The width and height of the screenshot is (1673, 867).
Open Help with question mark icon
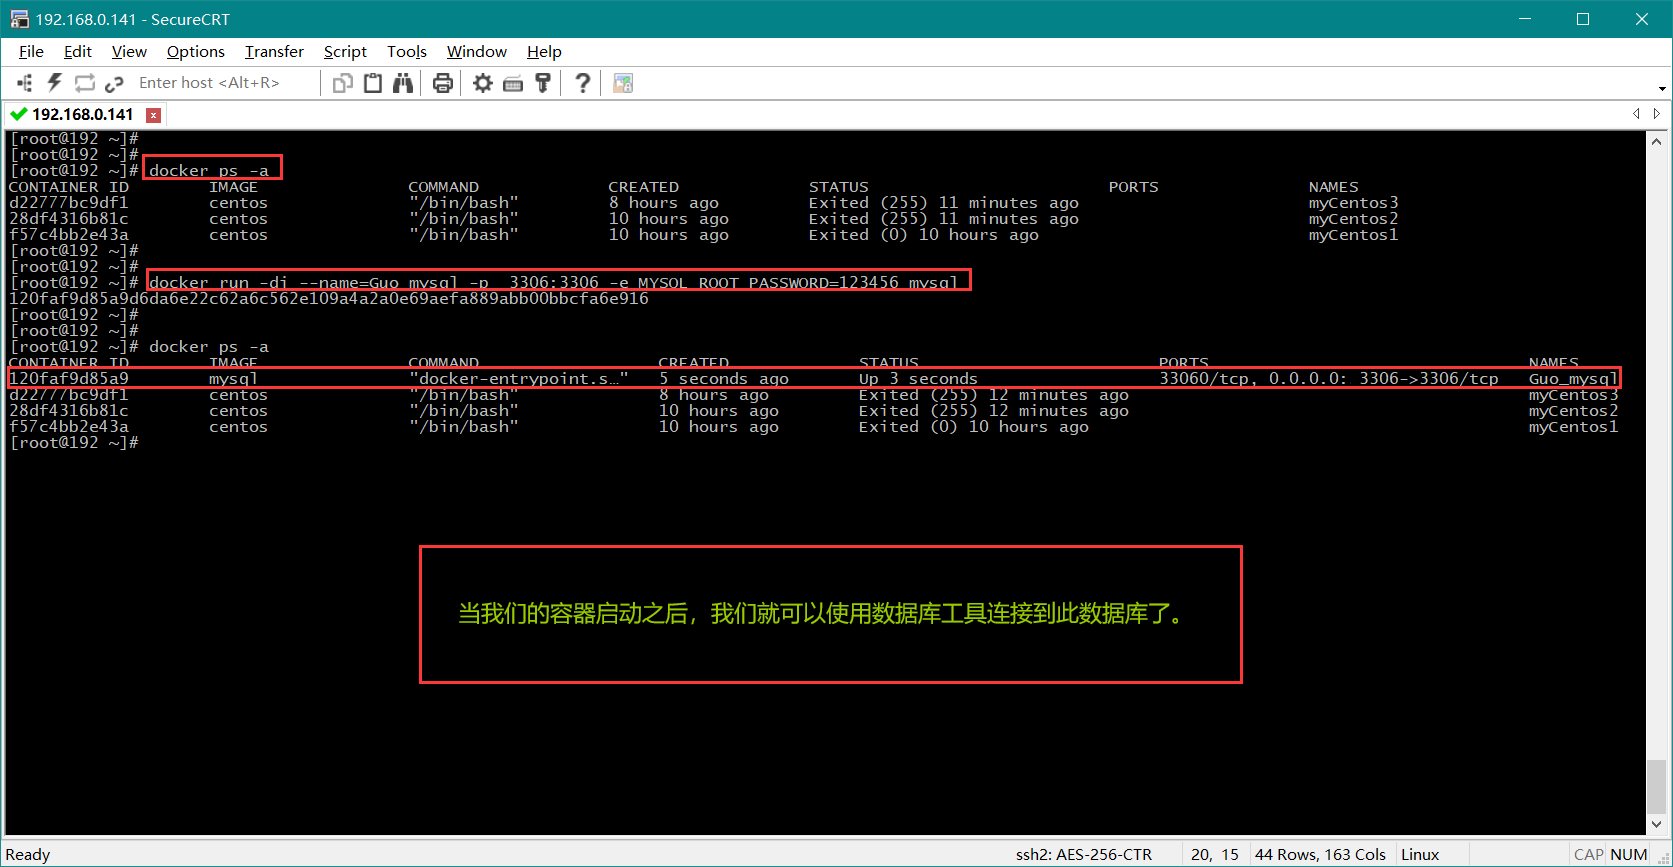(583, 83)
